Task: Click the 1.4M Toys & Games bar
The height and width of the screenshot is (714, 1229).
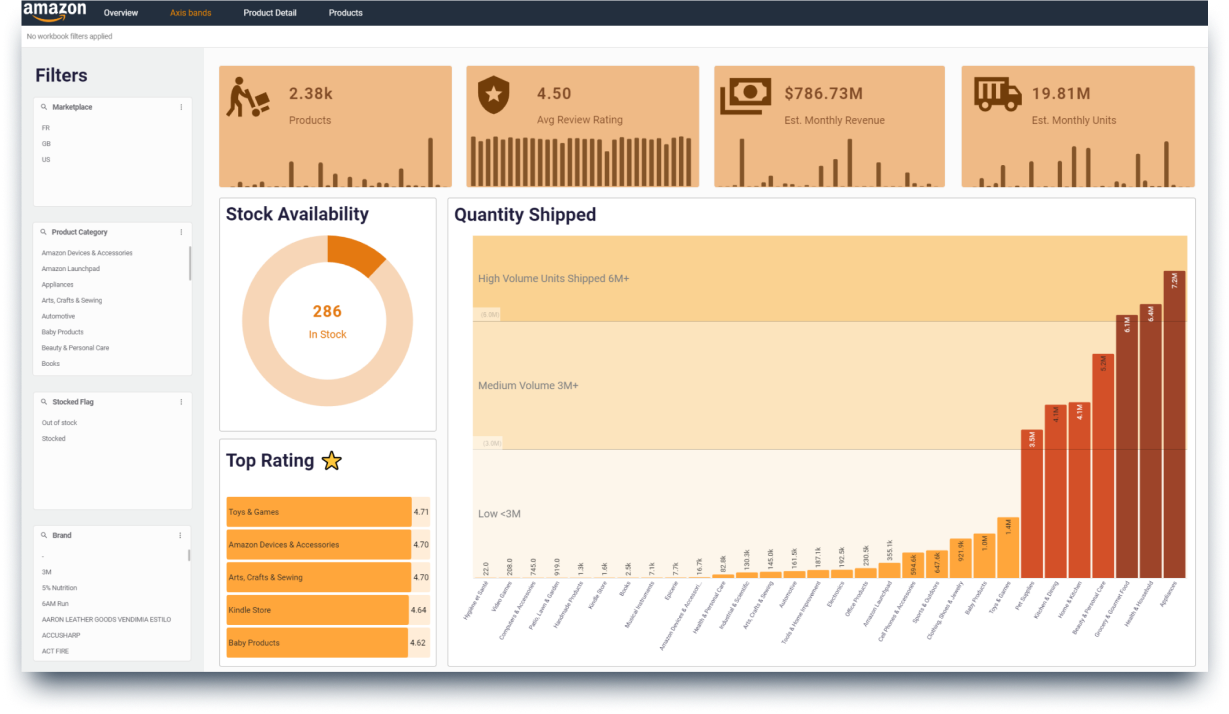Action: pyautogui.click(x=1008, y=548)
